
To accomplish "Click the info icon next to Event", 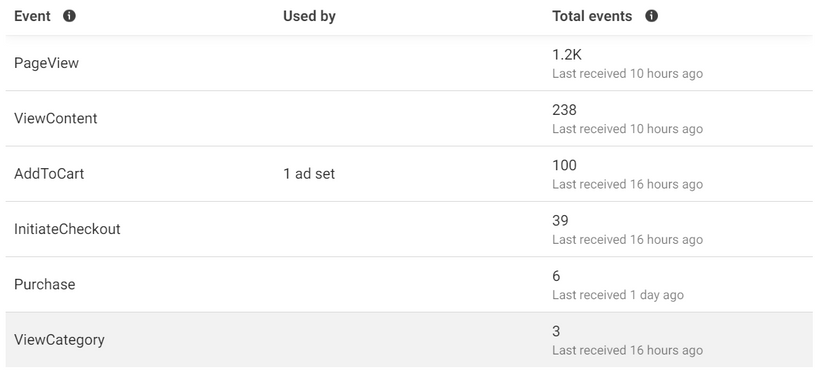I will pyautogui.click(x=69, y=16).
